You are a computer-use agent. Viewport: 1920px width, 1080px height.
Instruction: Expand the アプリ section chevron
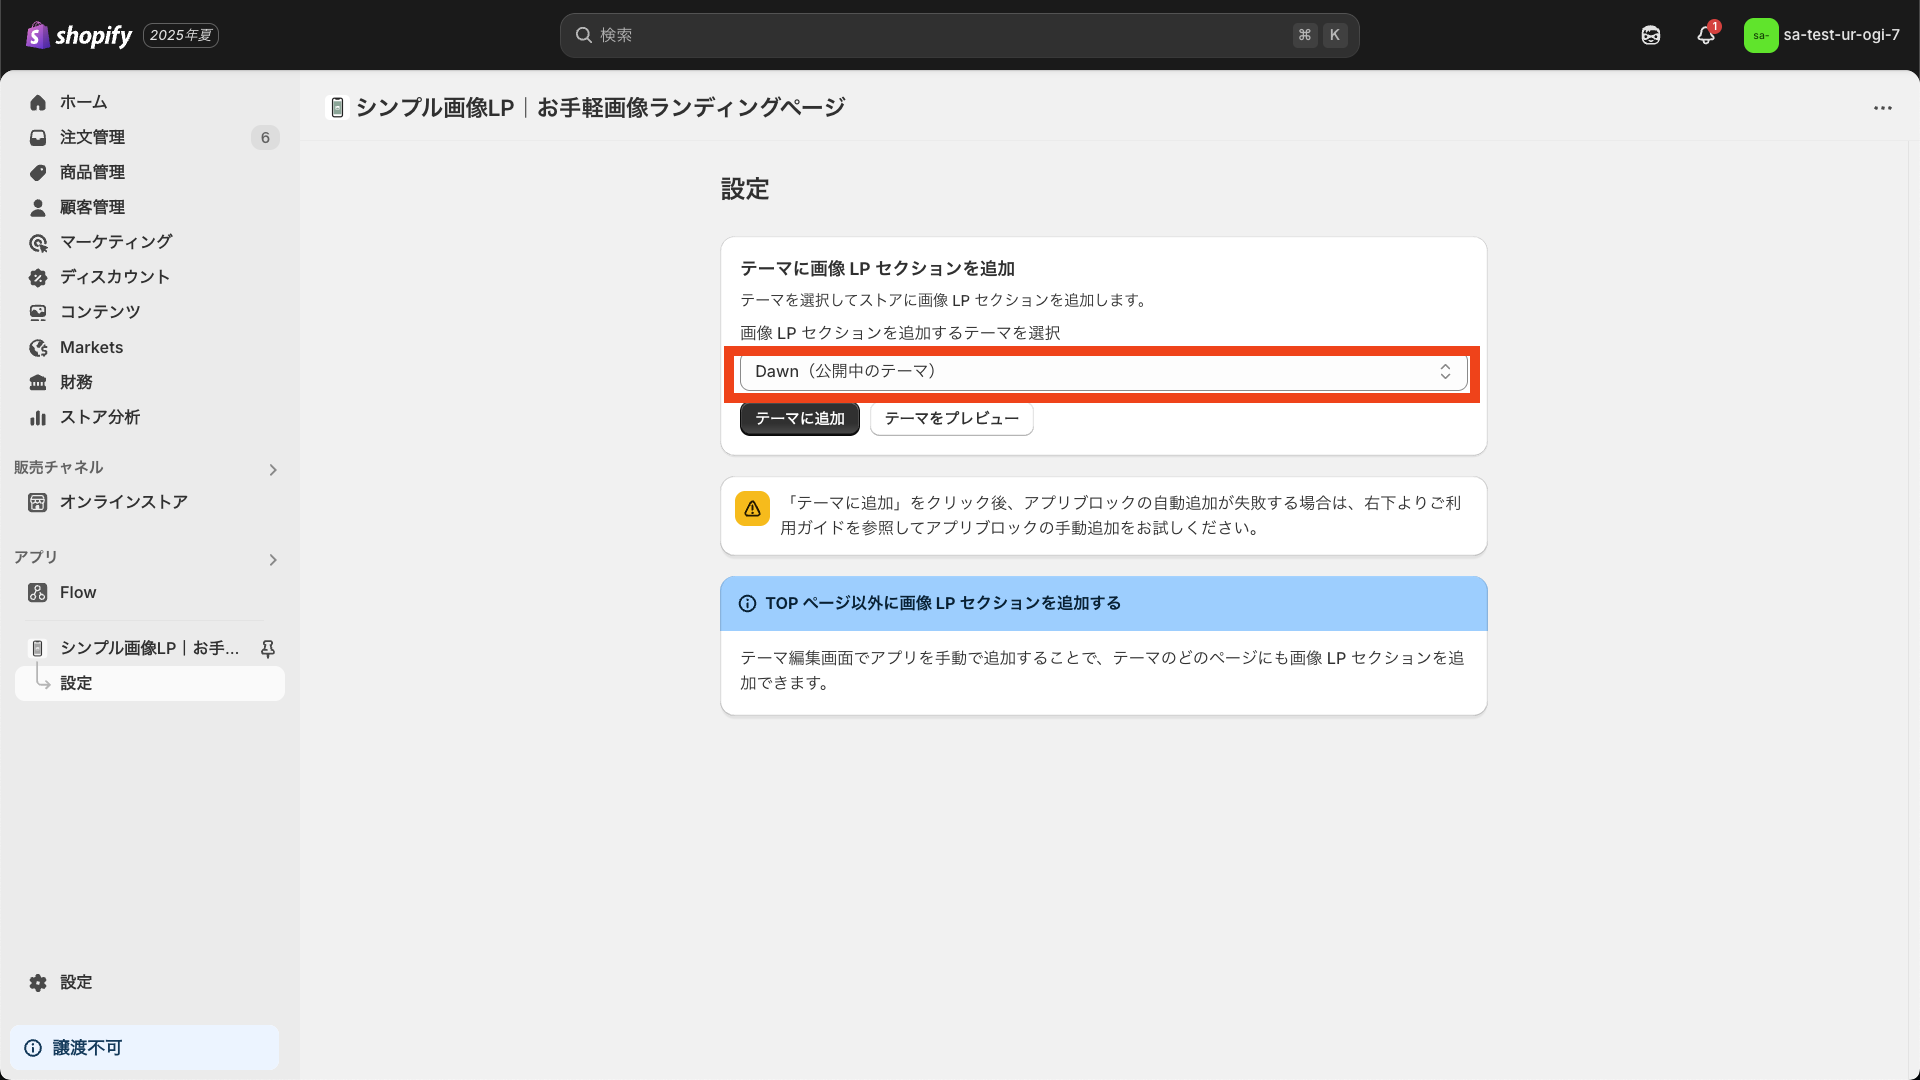tap(272, 560)
